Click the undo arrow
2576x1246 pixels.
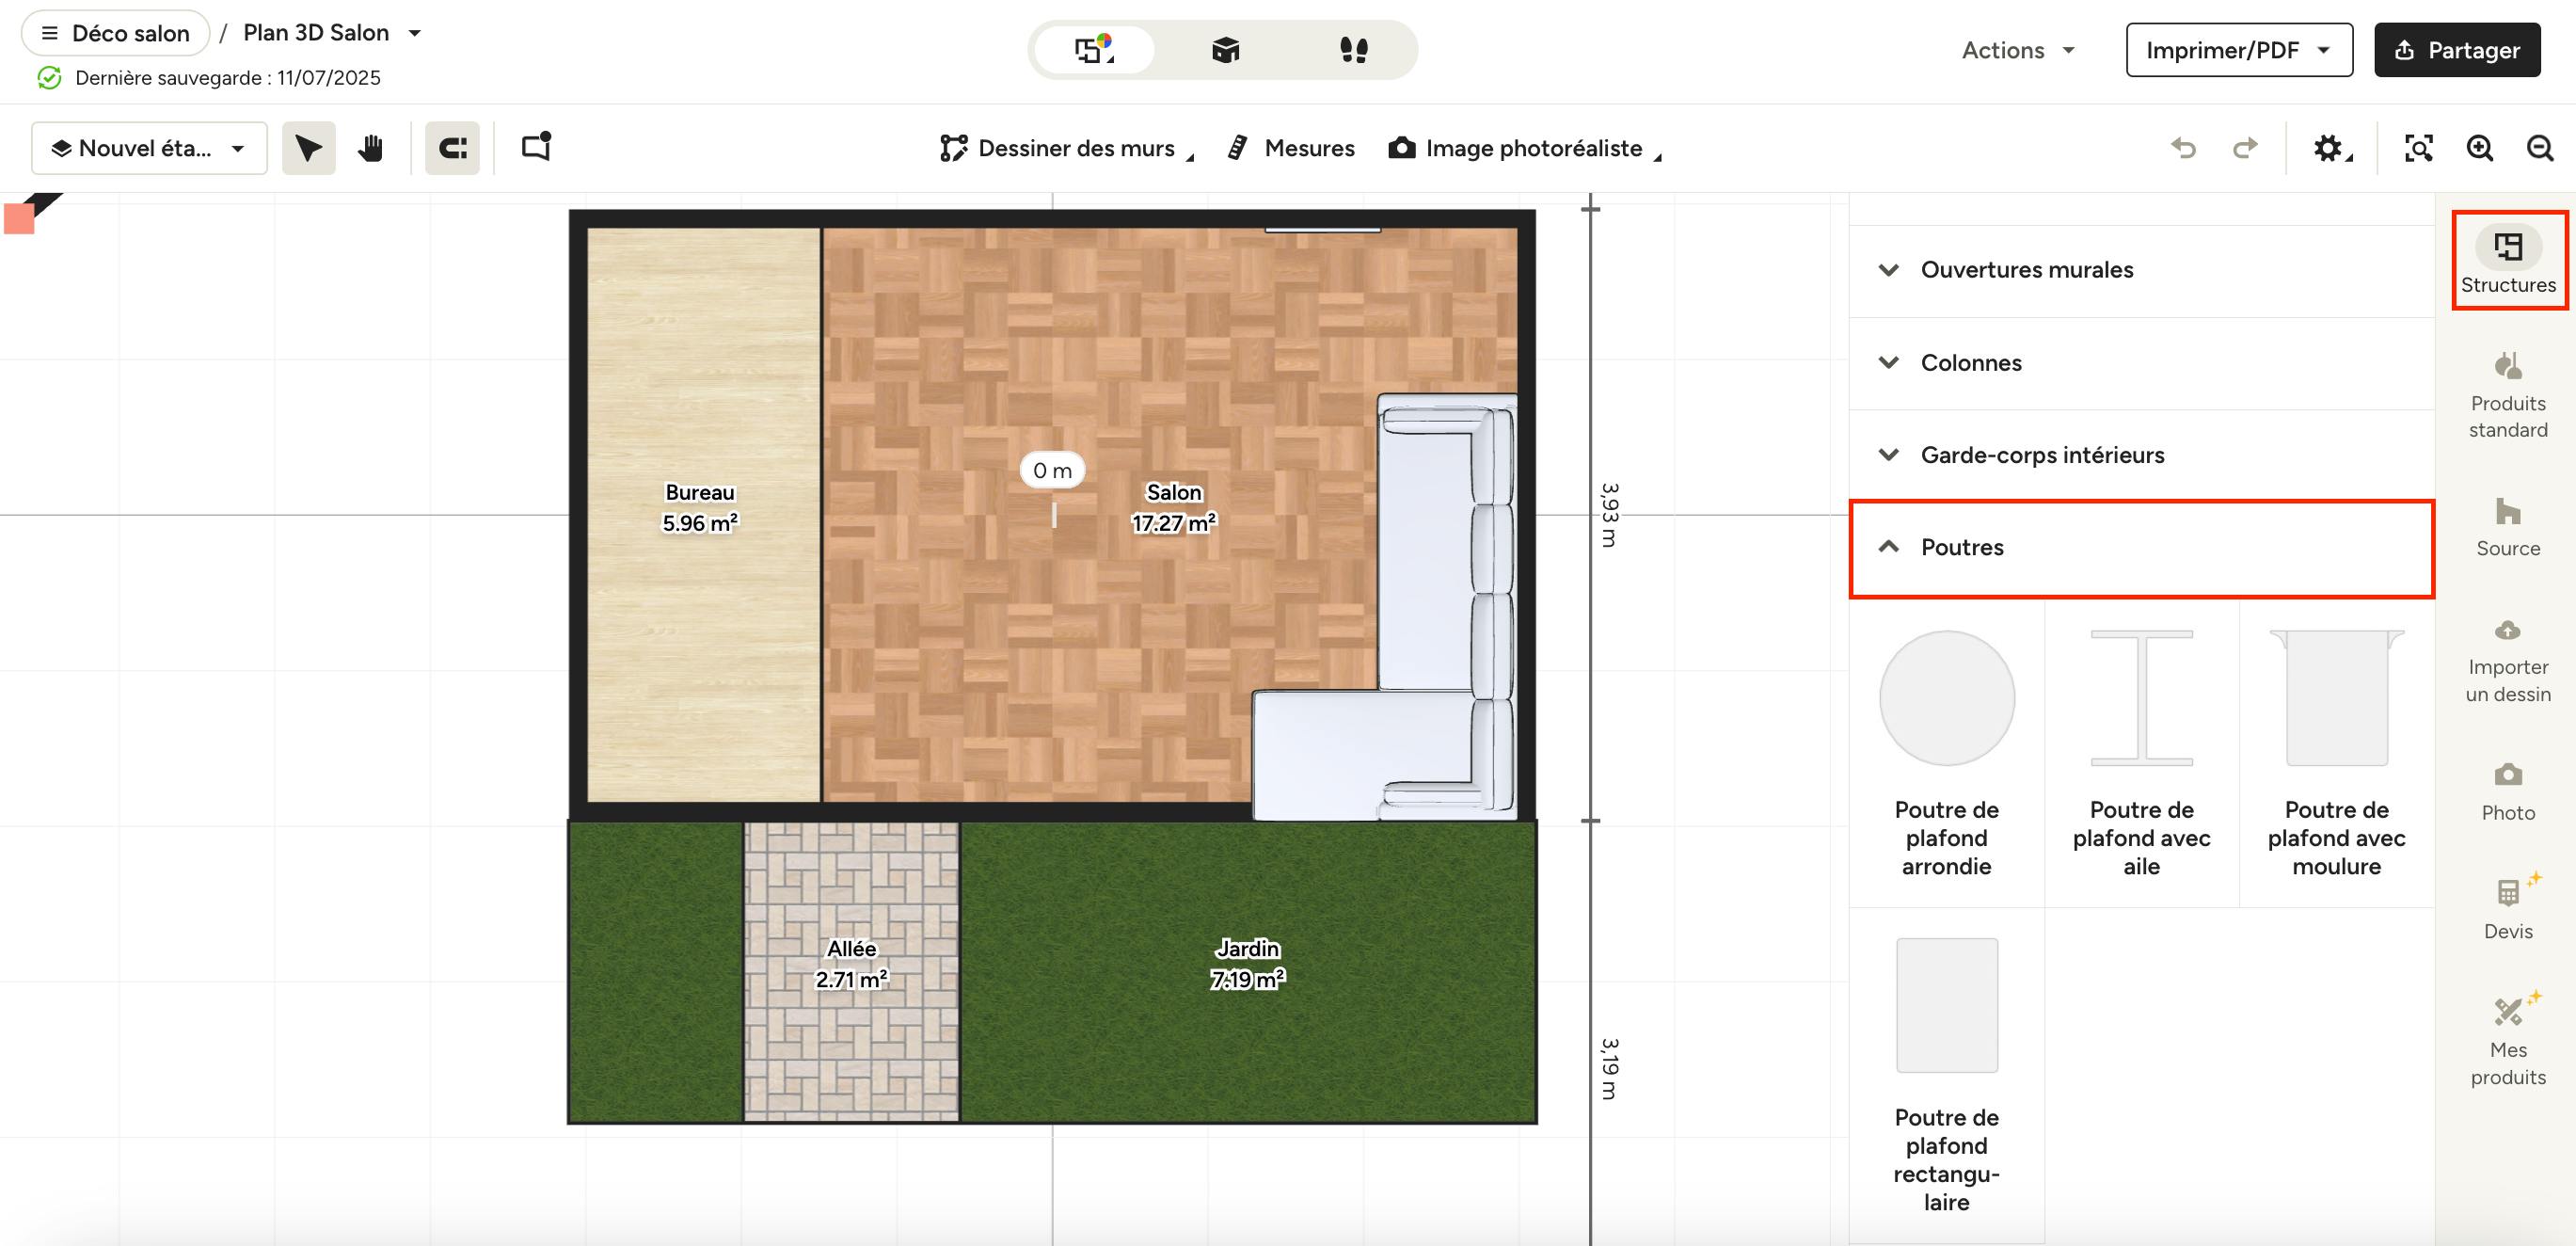2183,148
